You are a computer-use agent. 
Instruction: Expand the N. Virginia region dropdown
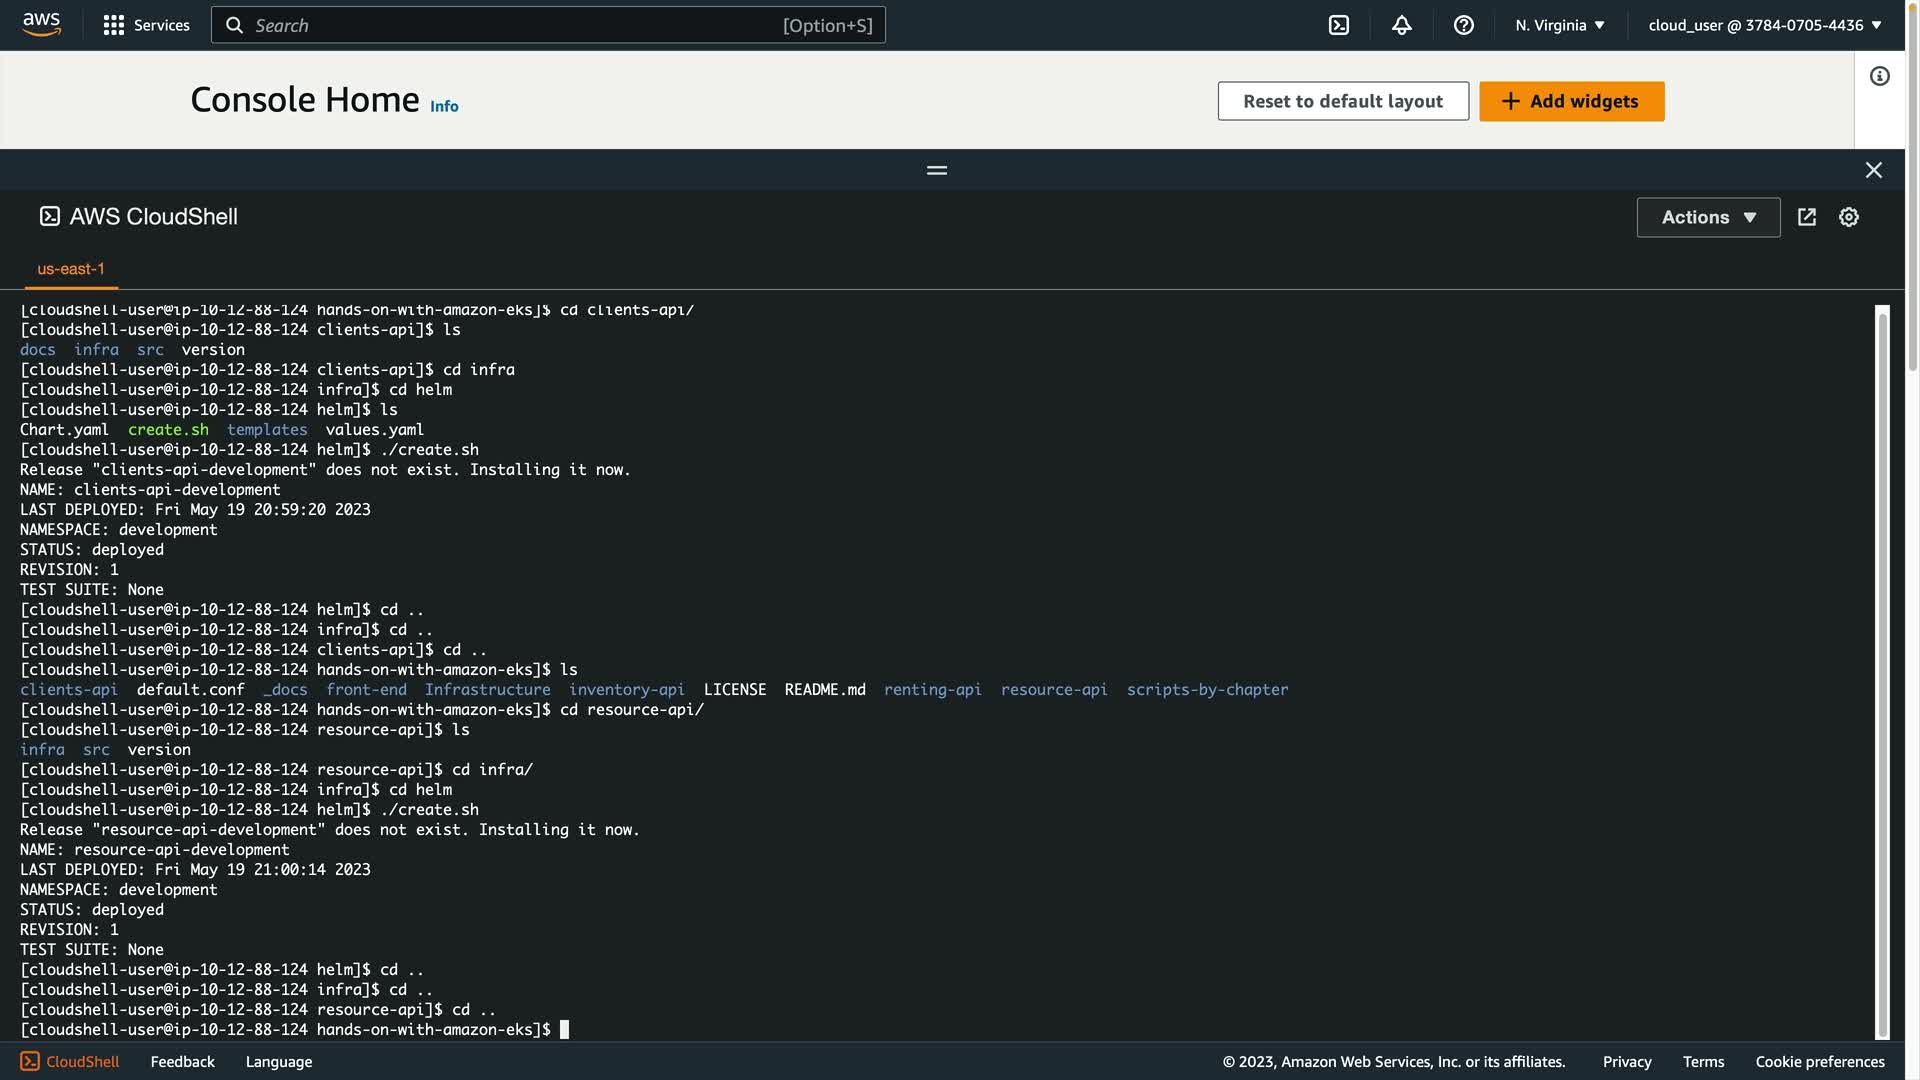(1559, 25)
